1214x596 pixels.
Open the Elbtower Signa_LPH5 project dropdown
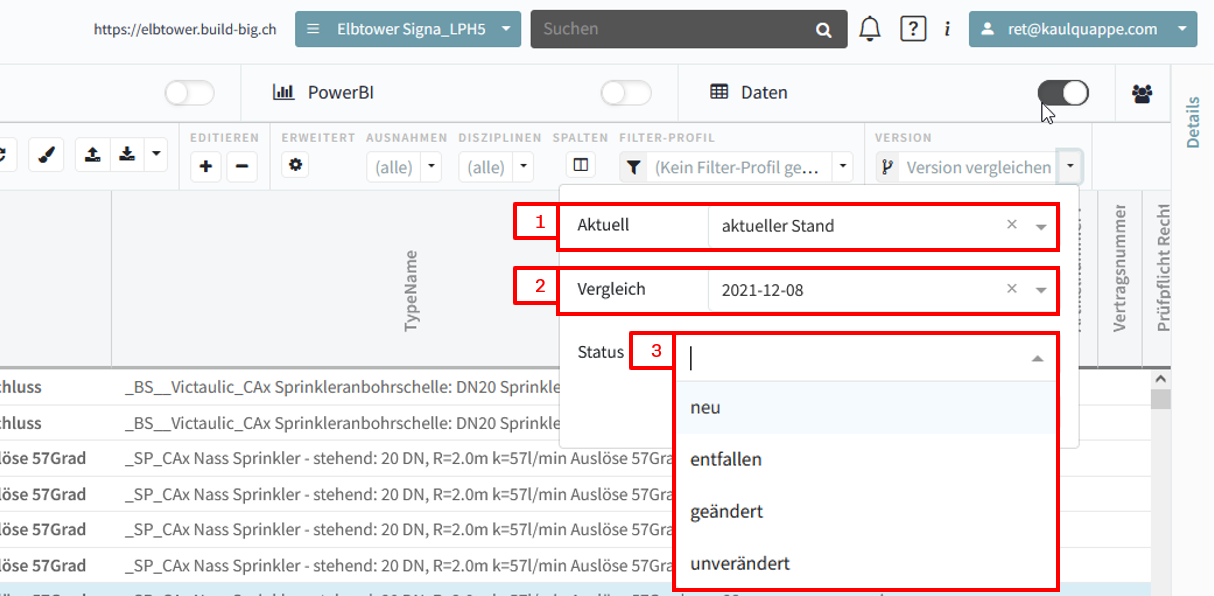tap(408, 29)
